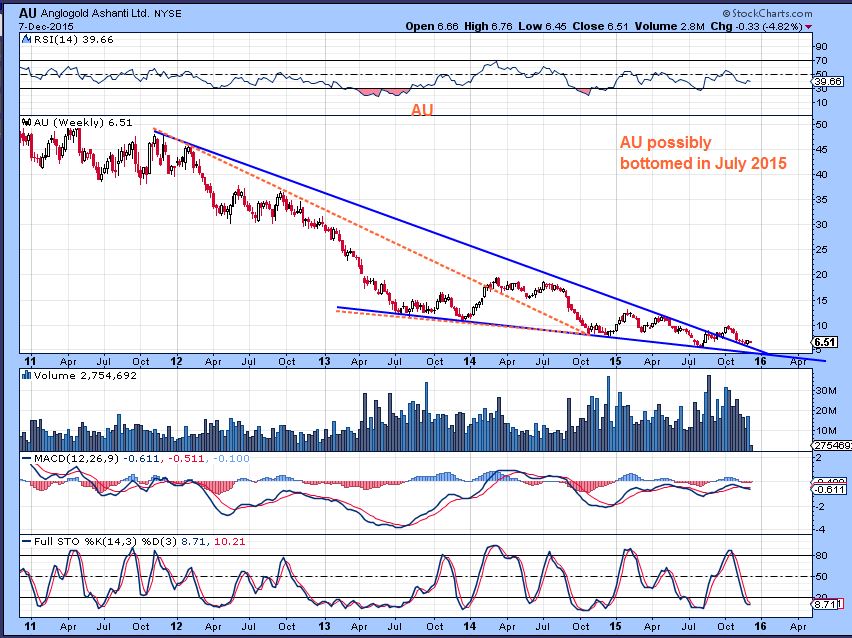Viewport: 852px width, 638px height.
Task: Click the orange 'AU' label above price panel
Action: click(422, 110)
